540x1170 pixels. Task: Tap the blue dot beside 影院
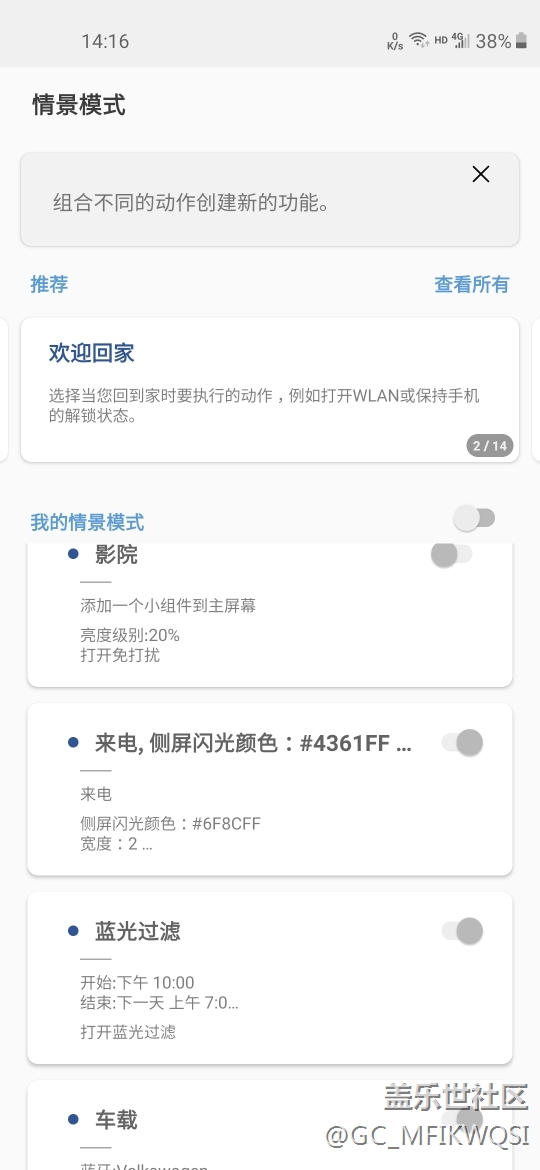tap(73, 554)
